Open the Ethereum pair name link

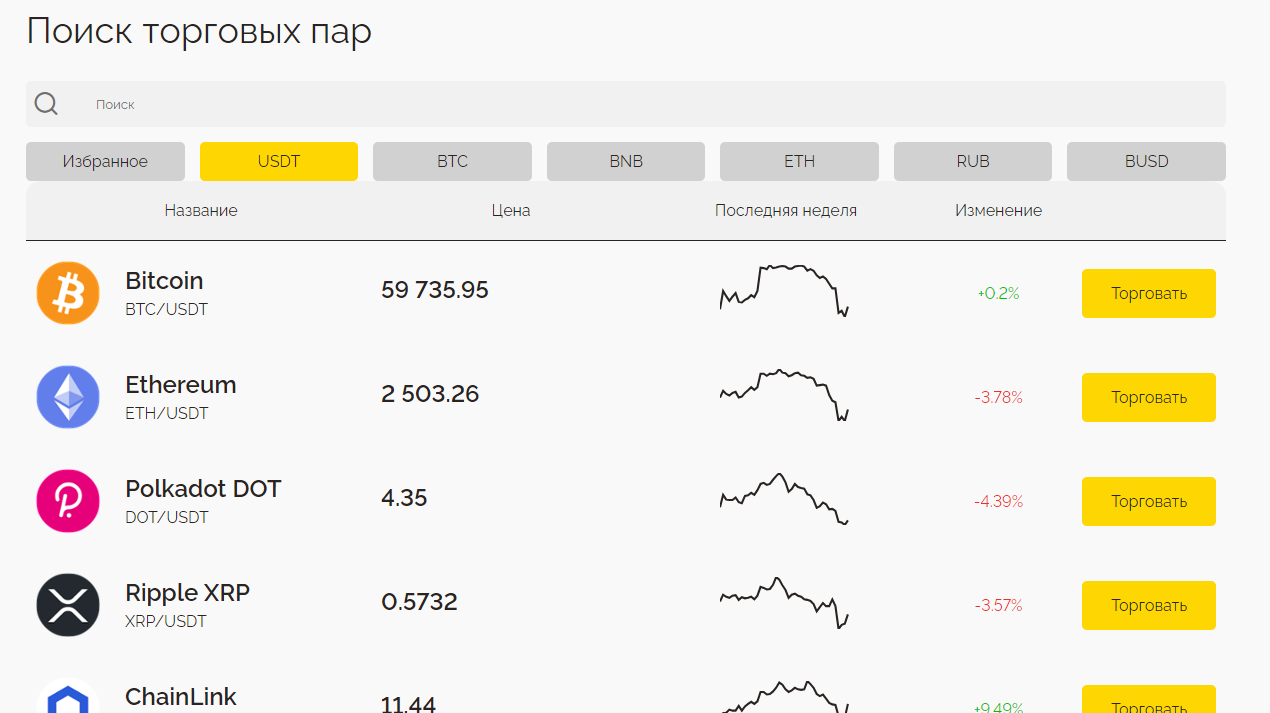180,386
